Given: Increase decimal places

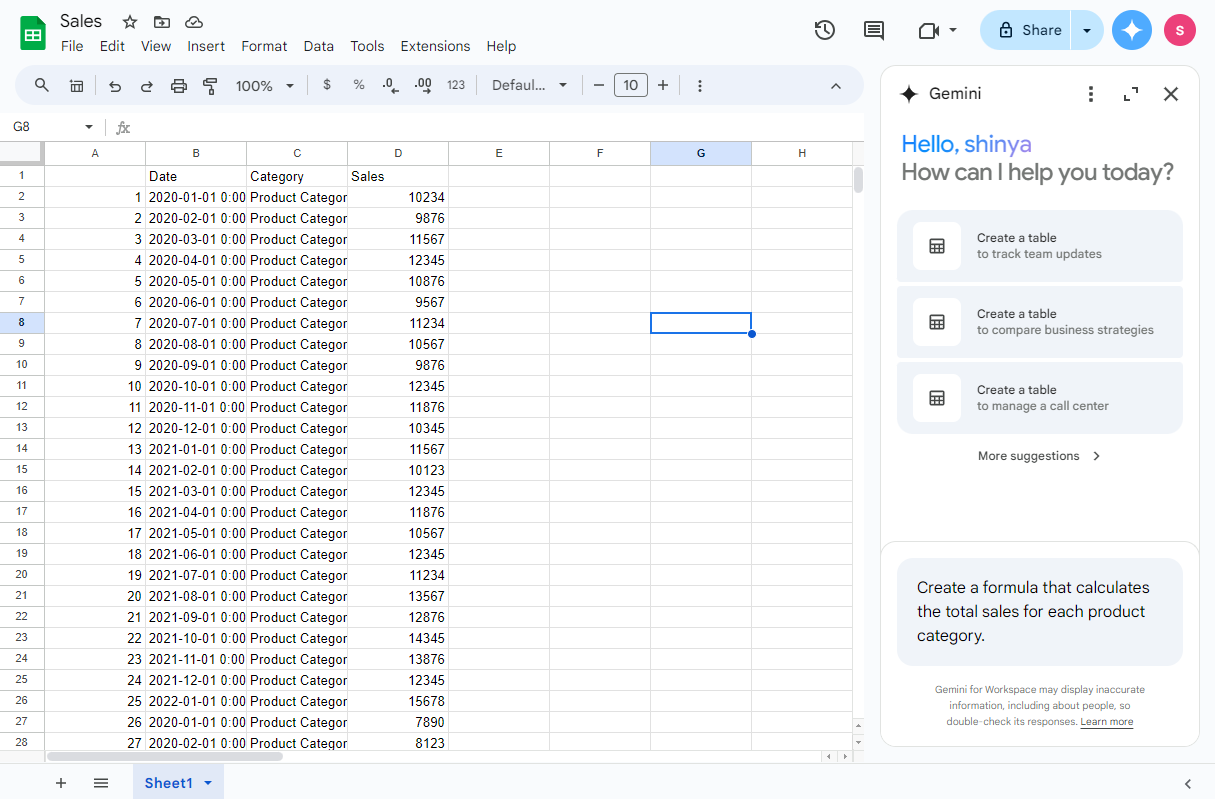Looking at the screenshot, I should pos(423,86).
